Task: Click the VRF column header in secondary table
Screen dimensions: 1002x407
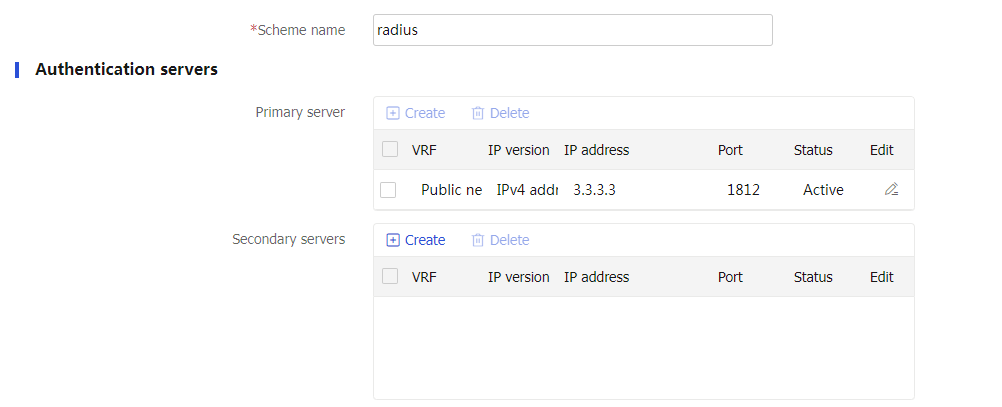Action: 424,277
